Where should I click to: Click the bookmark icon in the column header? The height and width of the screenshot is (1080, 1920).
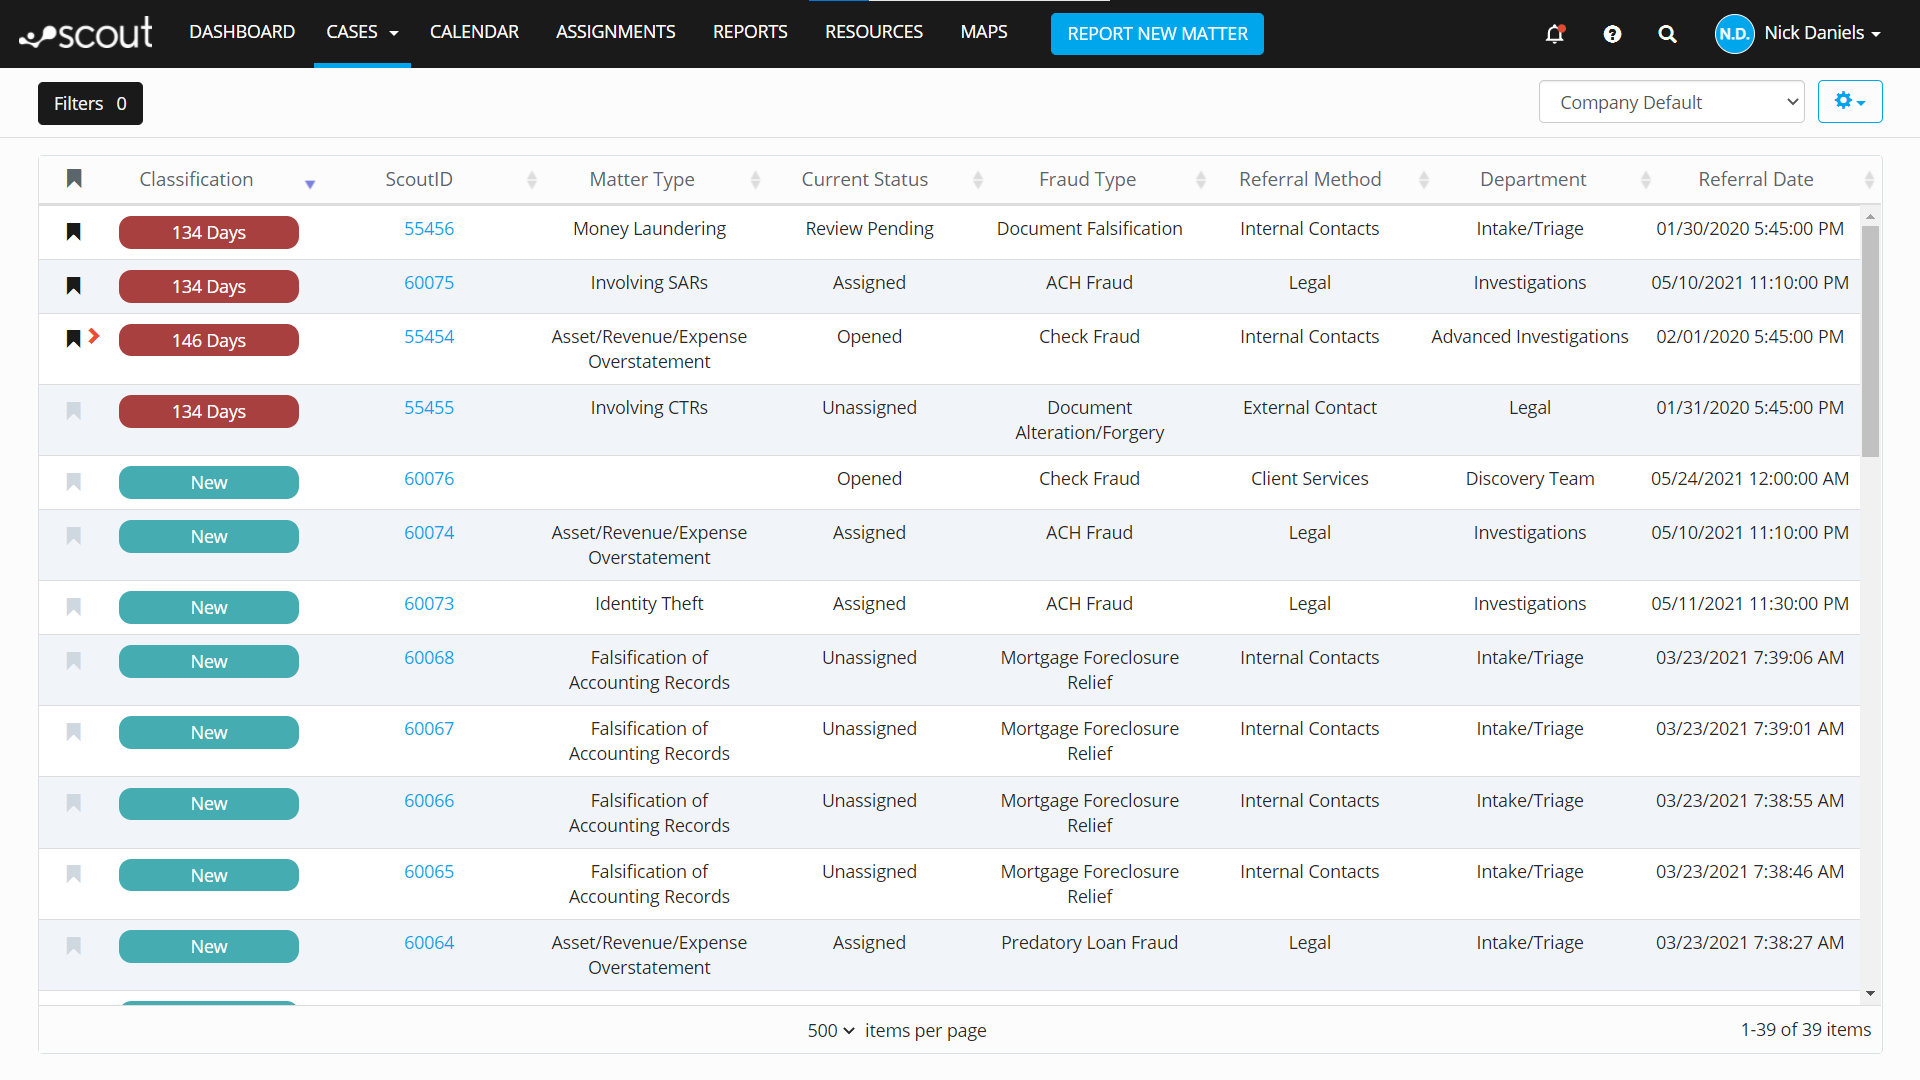click(74, 179)
